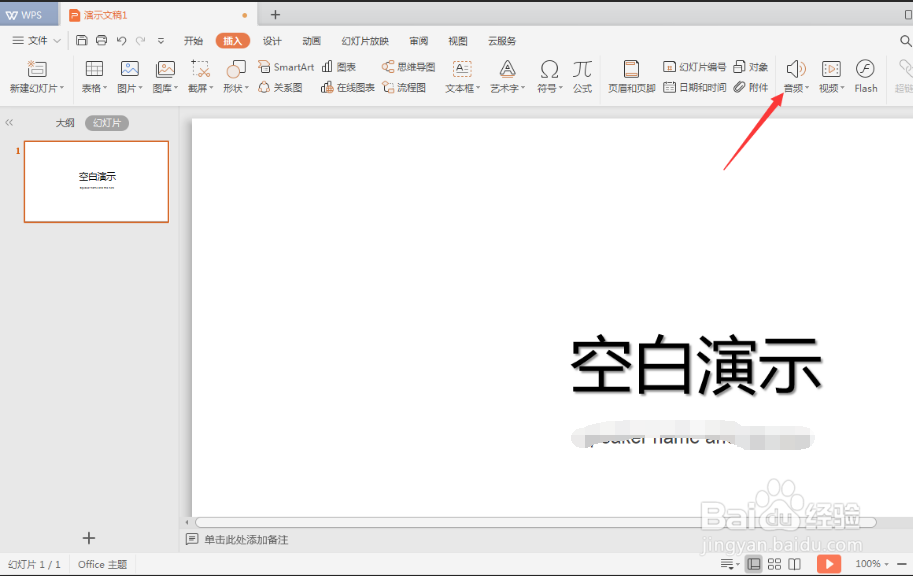Click the Print icon in quick toolbar

101,40
